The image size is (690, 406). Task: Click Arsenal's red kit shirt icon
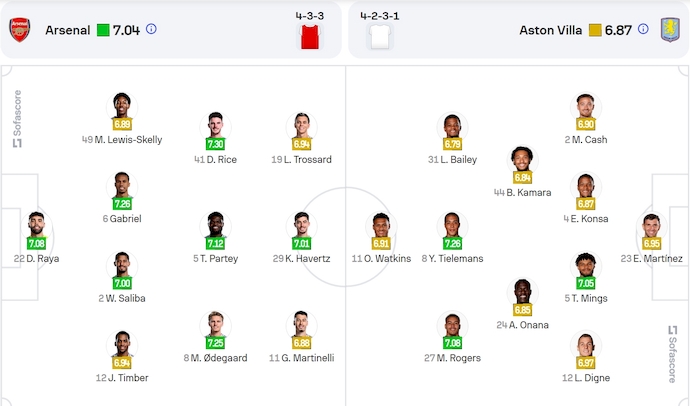[x=311, y=37]
